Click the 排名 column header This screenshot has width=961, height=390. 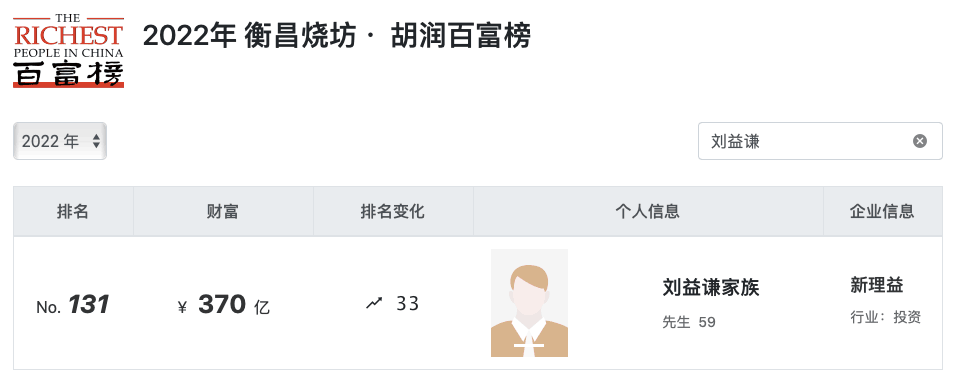click(x=74, y=212)
